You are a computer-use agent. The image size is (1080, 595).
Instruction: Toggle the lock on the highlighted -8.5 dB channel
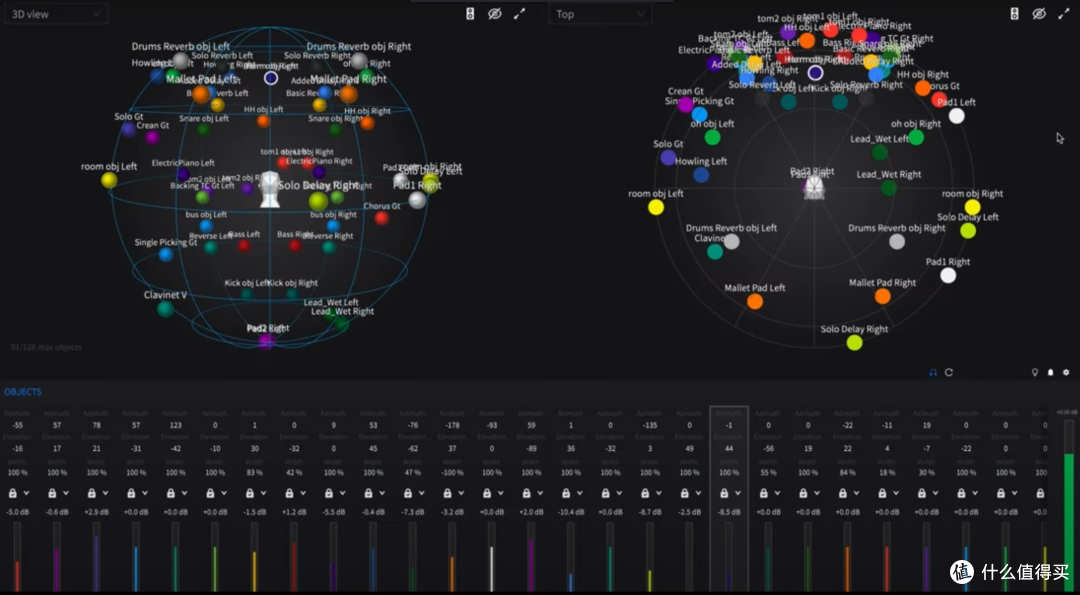pyautogui.click(x=724, y=493)
